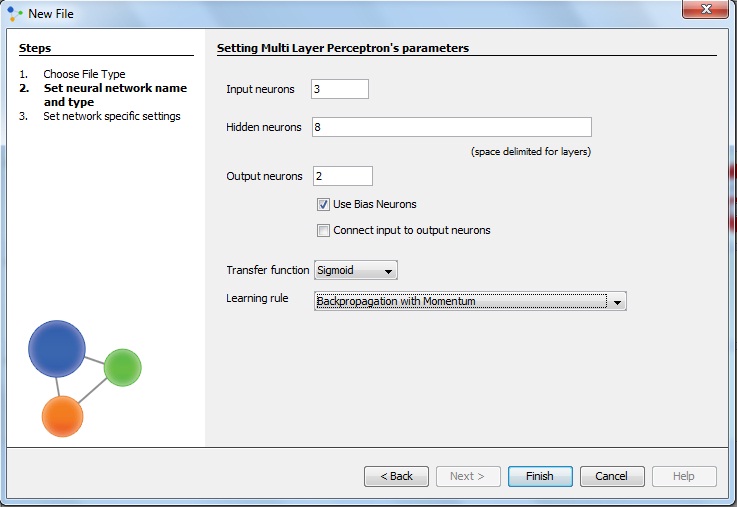Click the New File window title icon
The width and height of the screenshot is (737, 507).
point(14,14)
